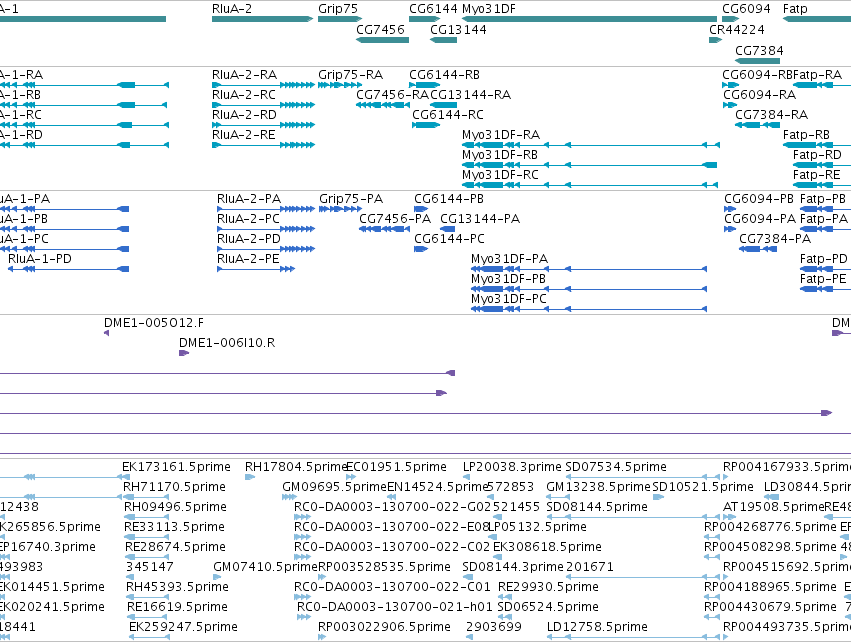Open transcript CG6144-RC
Viewport: 851px width, 642px height.
[448, 115]
